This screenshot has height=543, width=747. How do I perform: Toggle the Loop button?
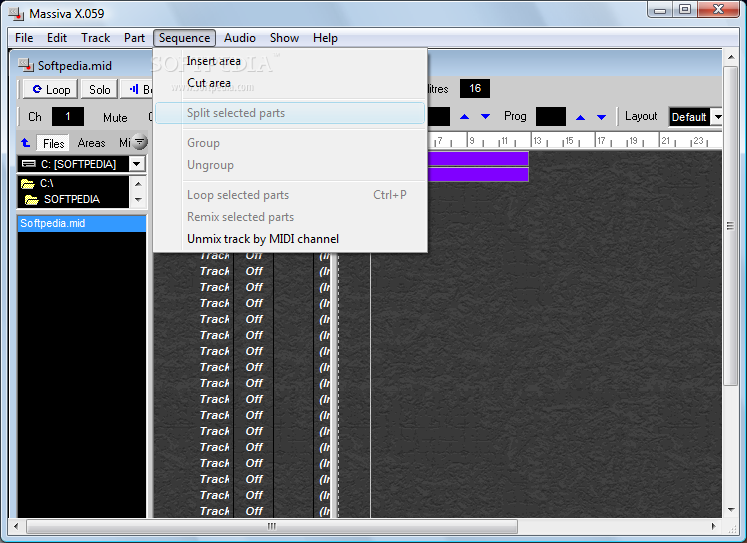tap(50, 90)
